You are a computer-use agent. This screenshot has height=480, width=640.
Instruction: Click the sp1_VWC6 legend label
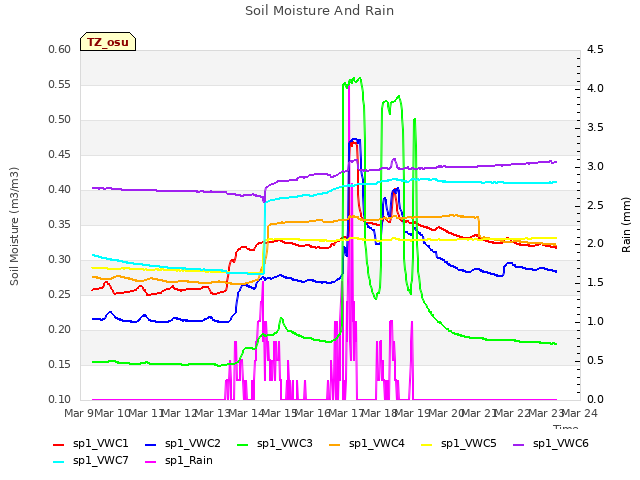click(x=560, y=444)
